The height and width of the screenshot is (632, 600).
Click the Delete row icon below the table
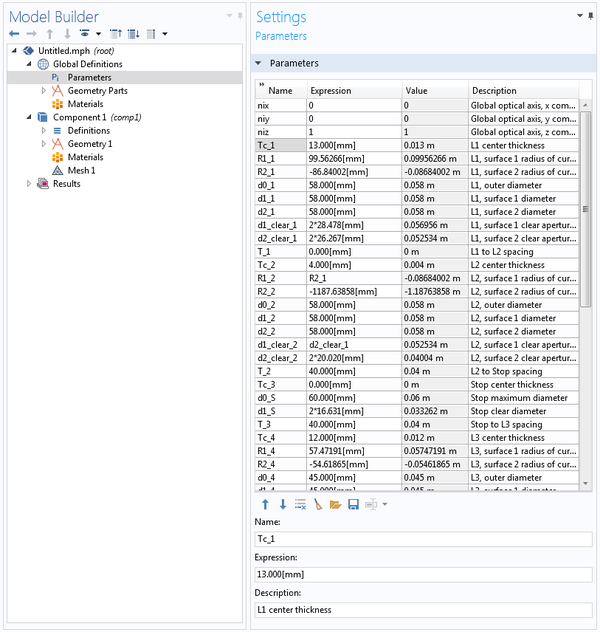(x=300, y=504)
